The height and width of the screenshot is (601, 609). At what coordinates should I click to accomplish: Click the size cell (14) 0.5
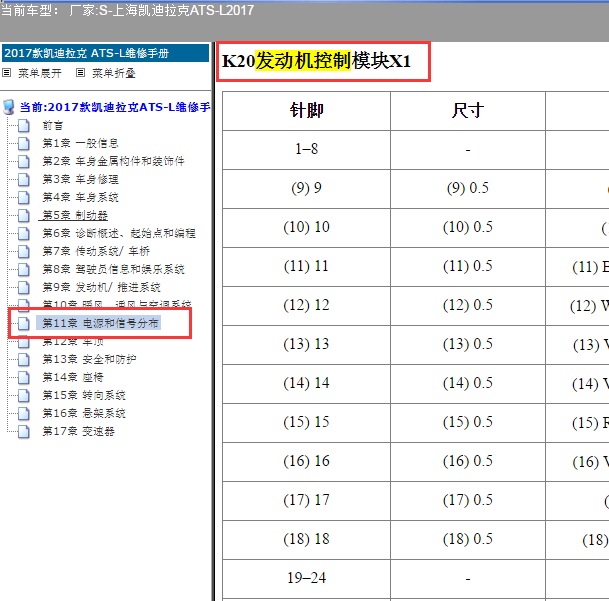point(468,384)
